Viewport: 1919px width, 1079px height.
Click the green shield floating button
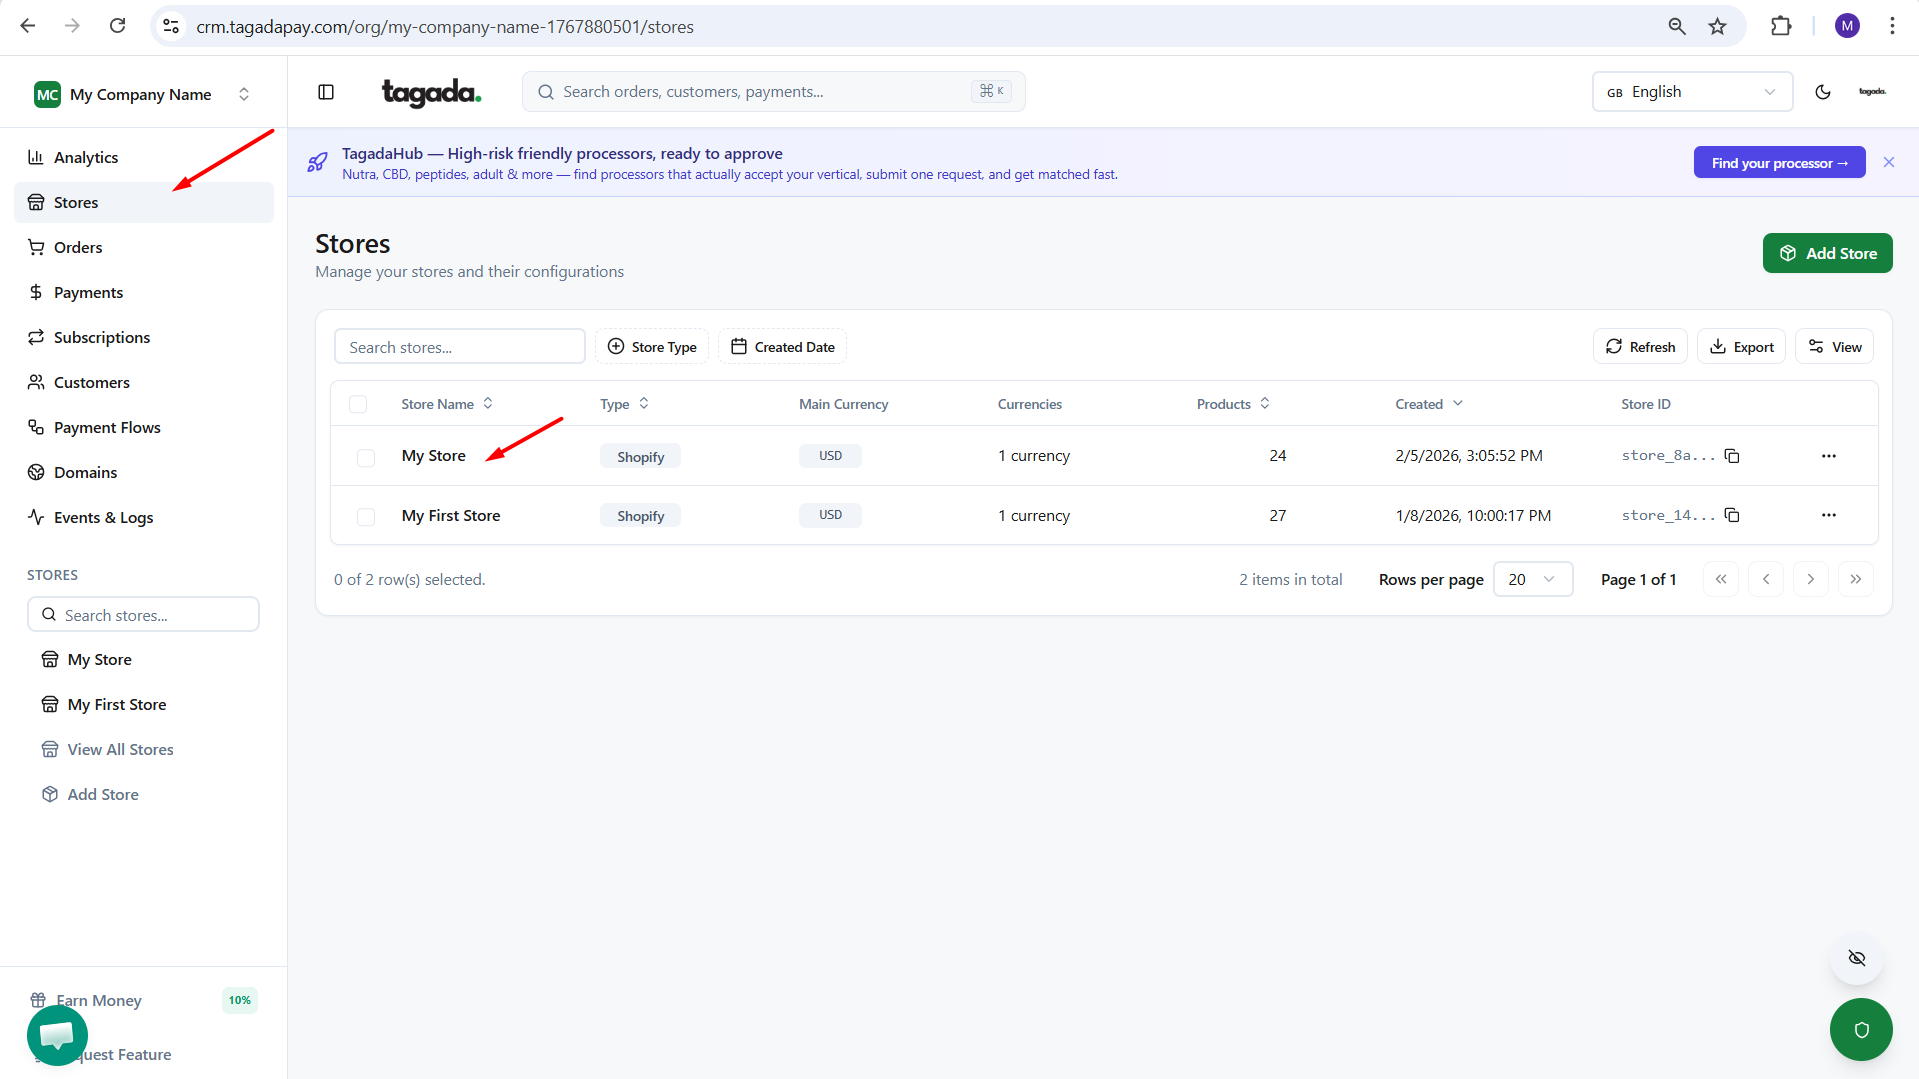click(x=1860, y=1029)
